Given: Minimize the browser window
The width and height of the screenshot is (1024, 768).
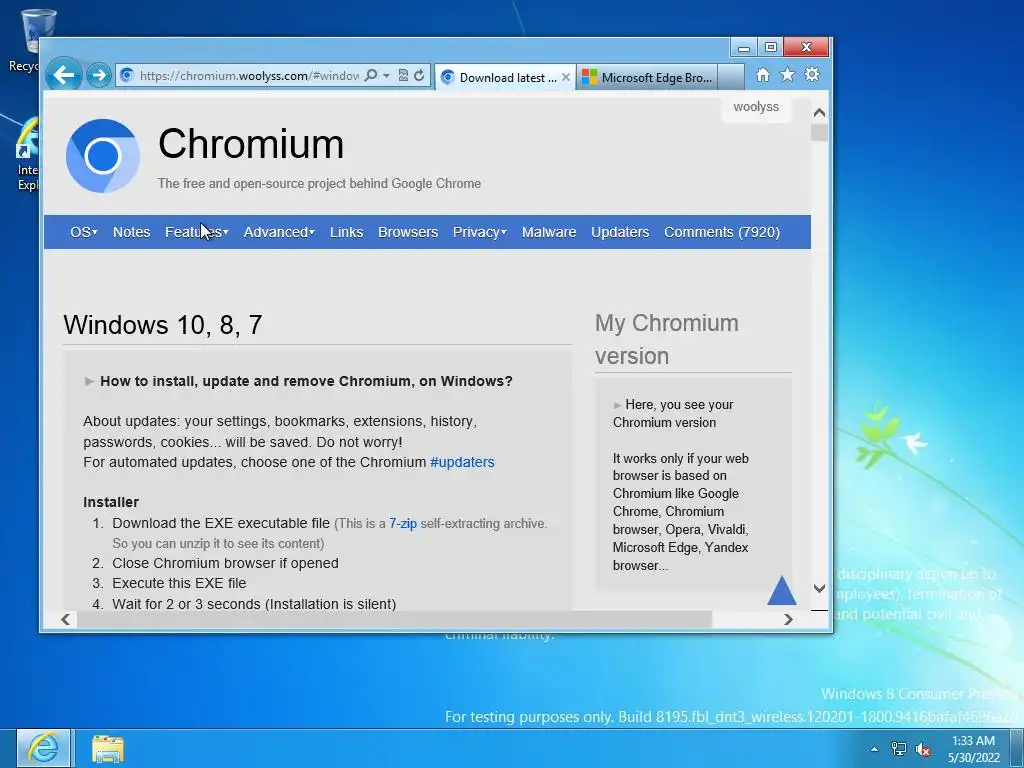Looking at the screenshot, I should (743, 48).
